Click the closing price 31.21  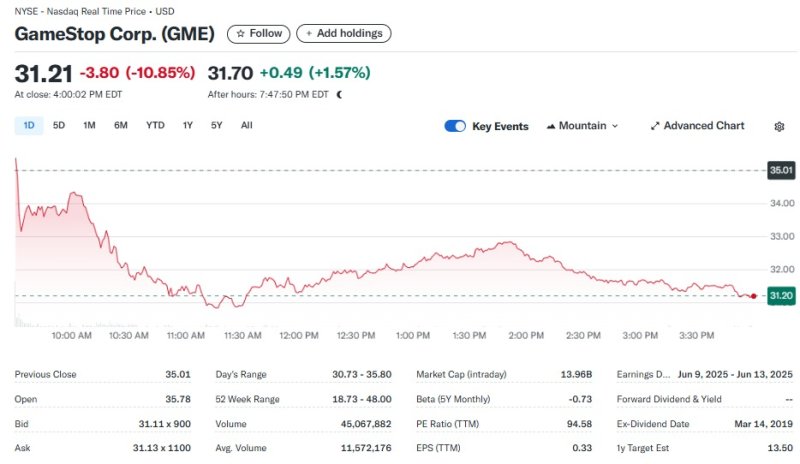tap(43, 74)
